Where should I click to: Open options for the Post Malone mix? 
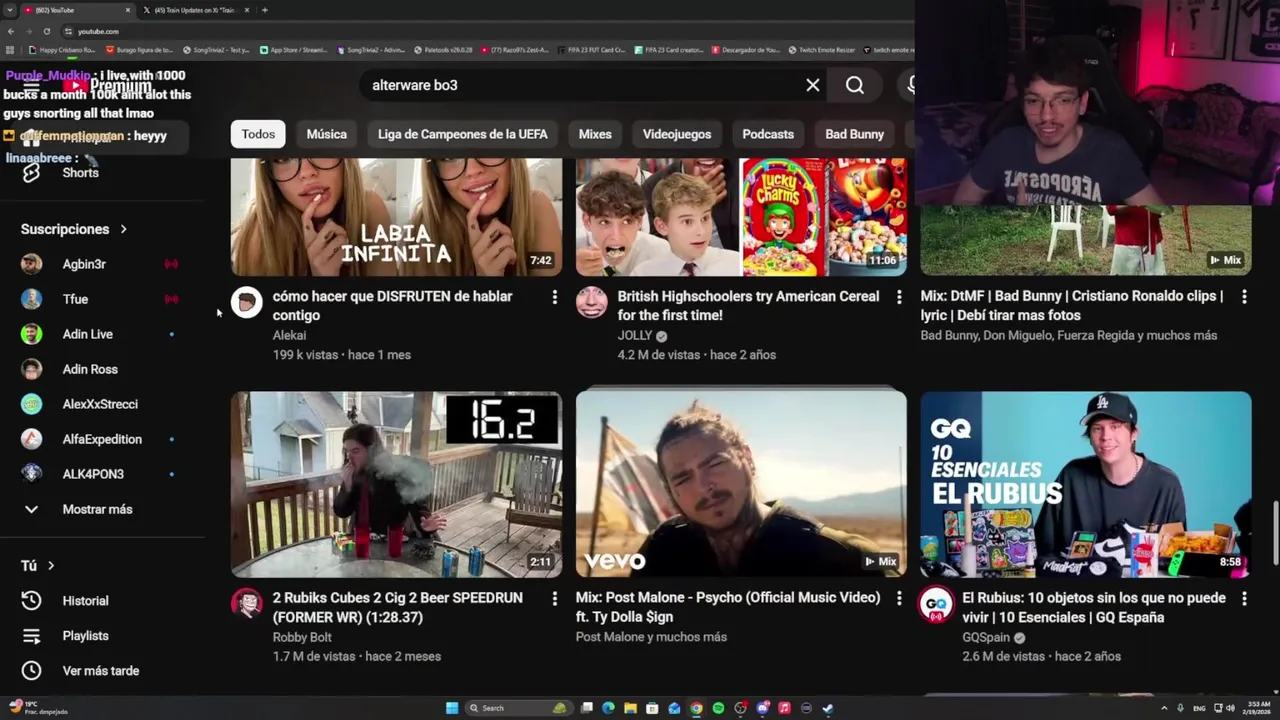pyautogui.click(x=899, y=598)
